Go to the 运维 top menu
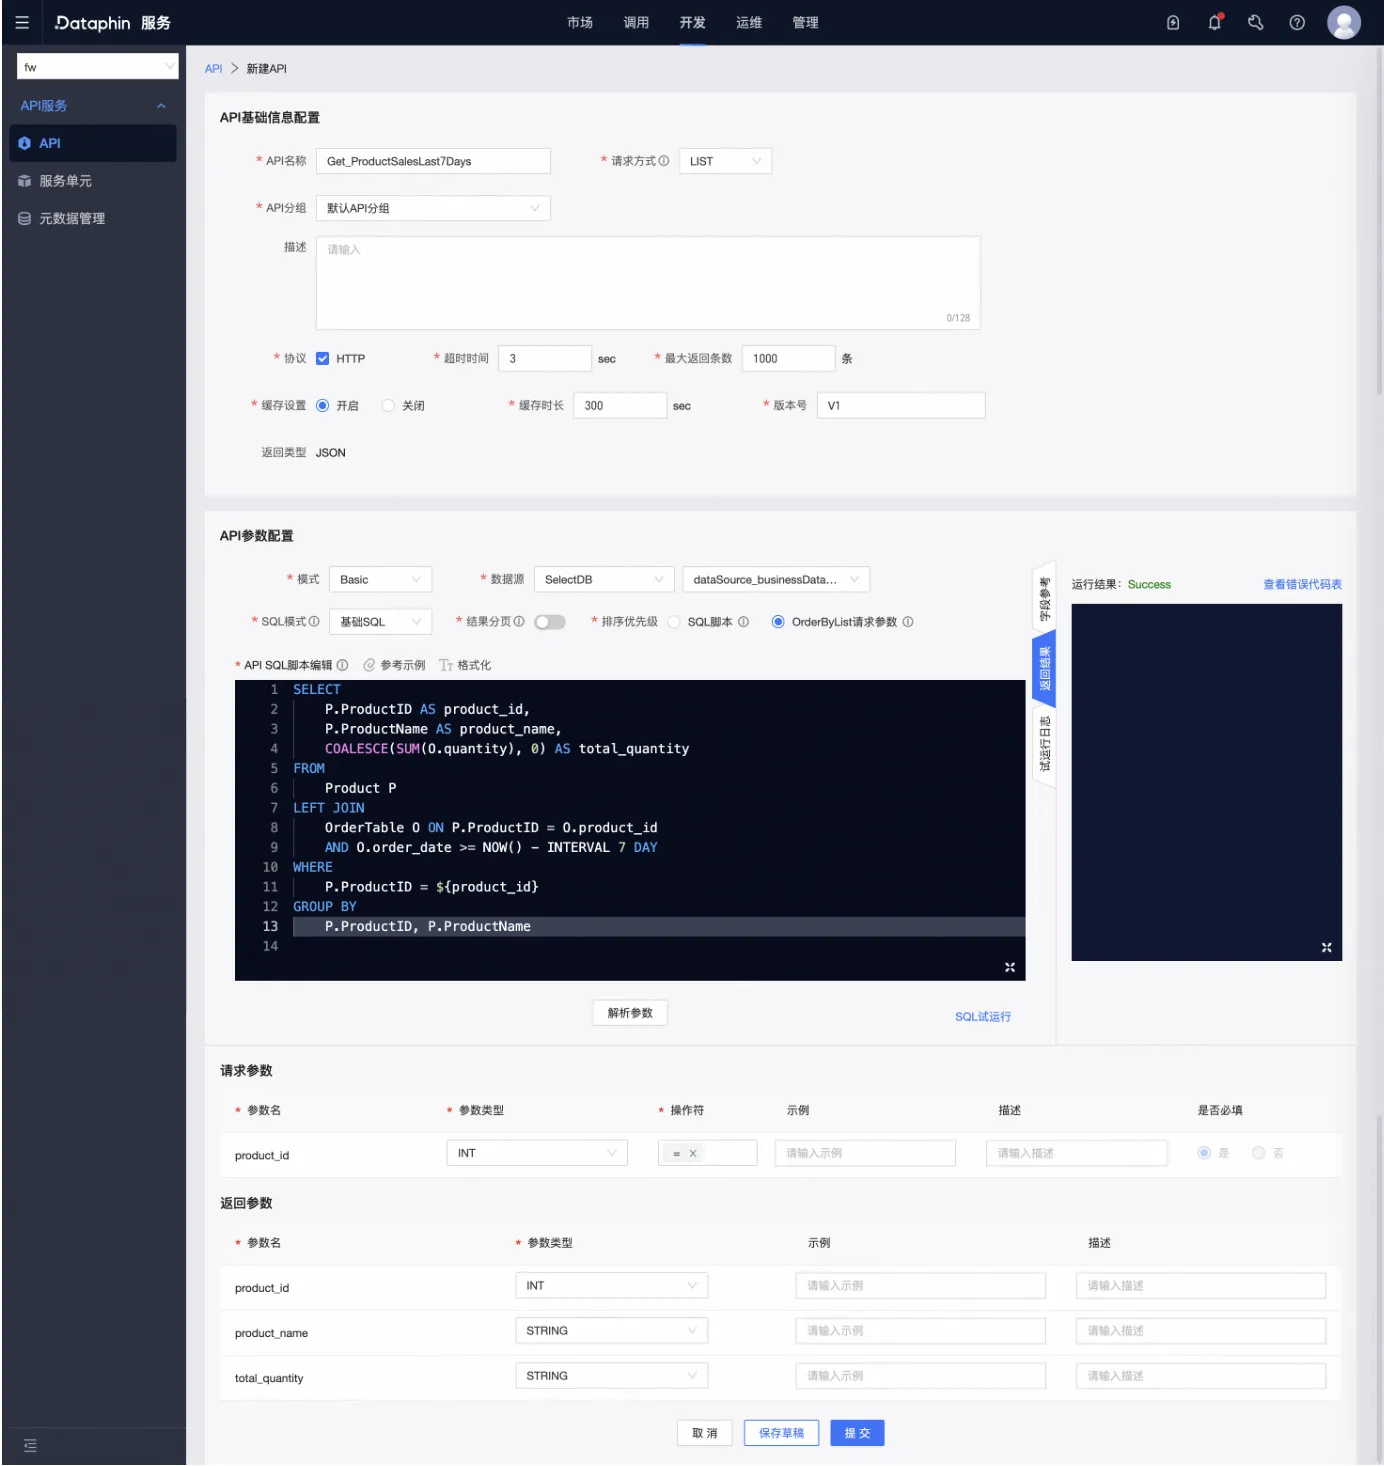This screenshot has height=1466, width=1384. pos(749,22)
